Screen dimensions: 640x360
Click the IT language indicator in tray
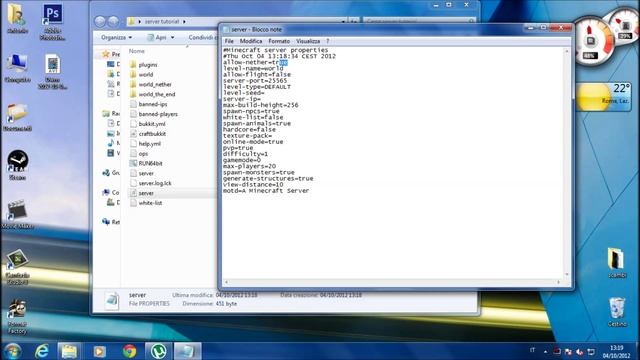point(532,350)
